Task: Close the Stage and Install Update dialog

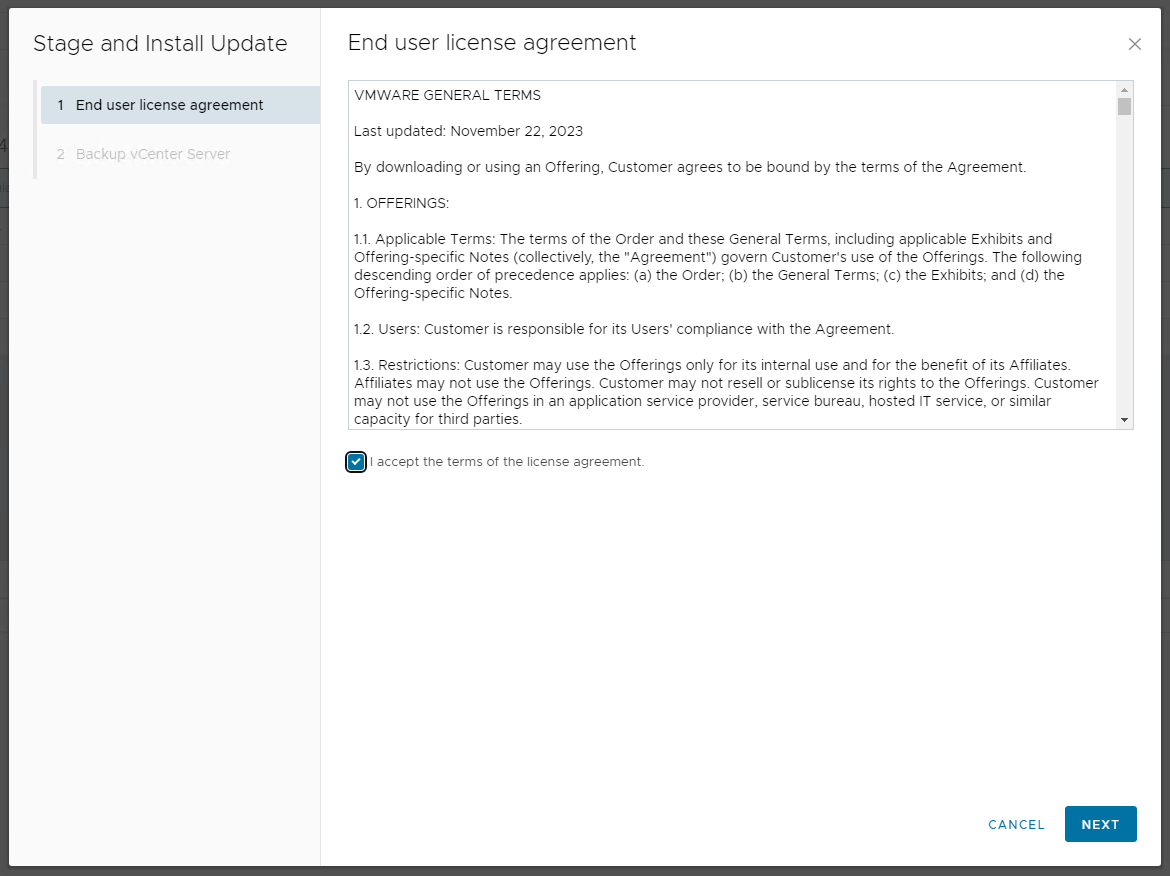Action: click(x=1135, y=44)
